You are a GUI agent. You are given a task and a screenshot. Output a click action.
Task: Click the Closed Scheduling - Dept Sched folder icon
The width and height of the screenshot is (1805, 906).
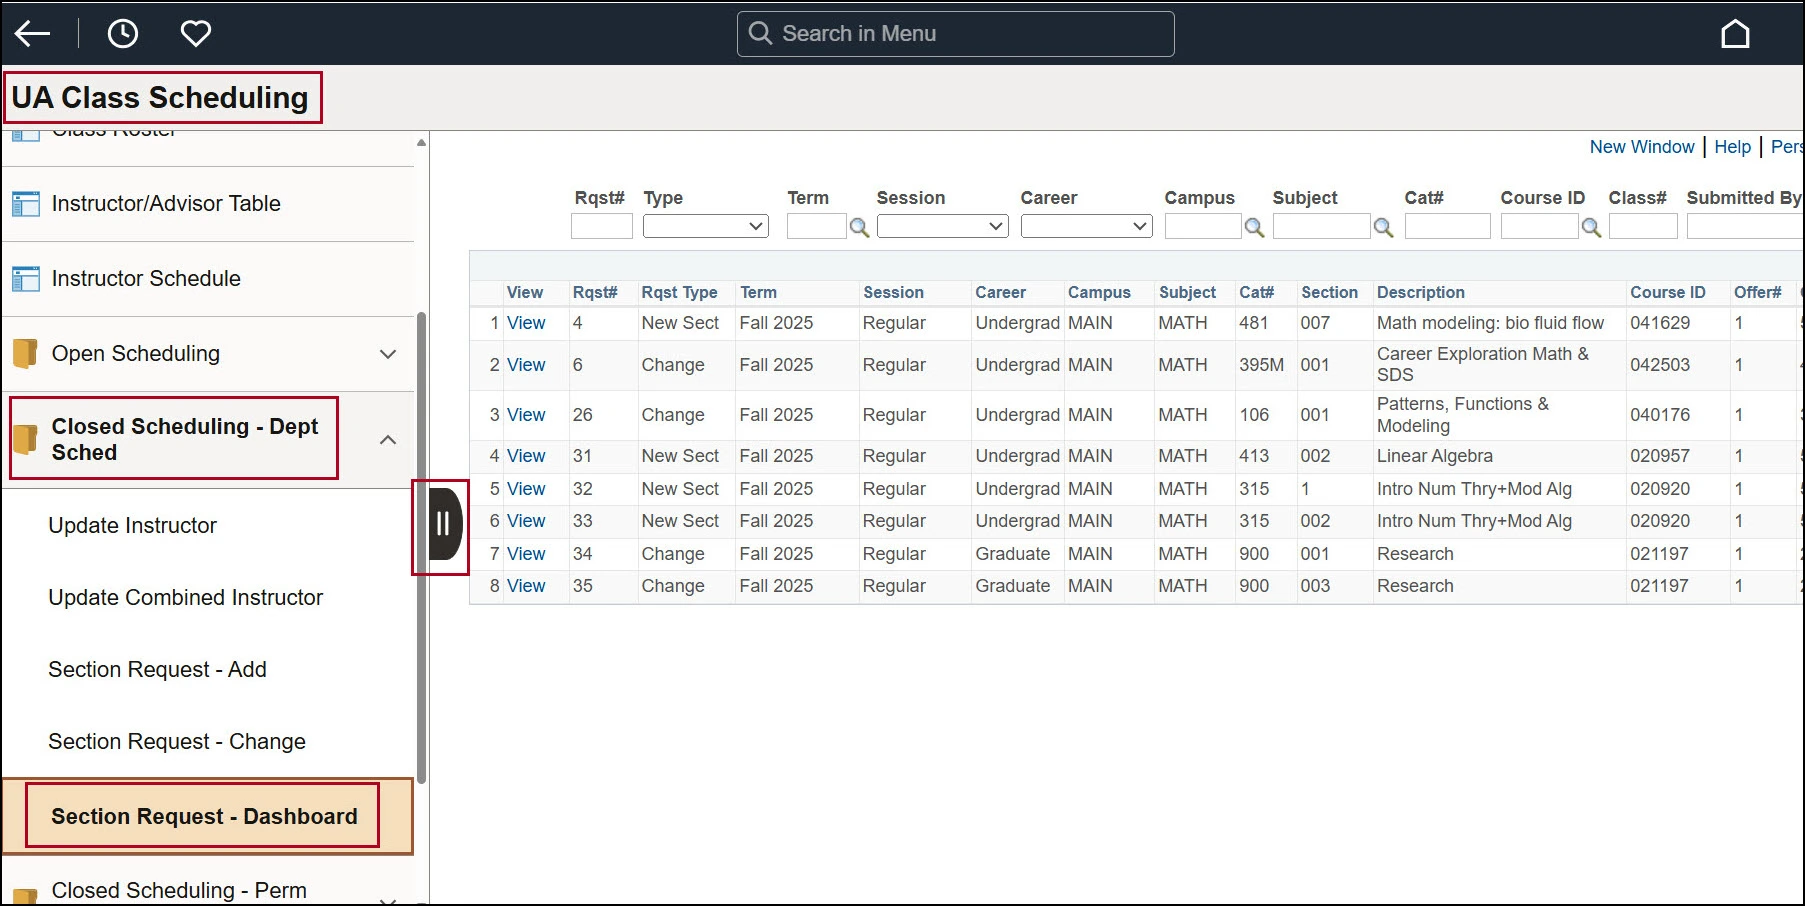click(25, 439)
